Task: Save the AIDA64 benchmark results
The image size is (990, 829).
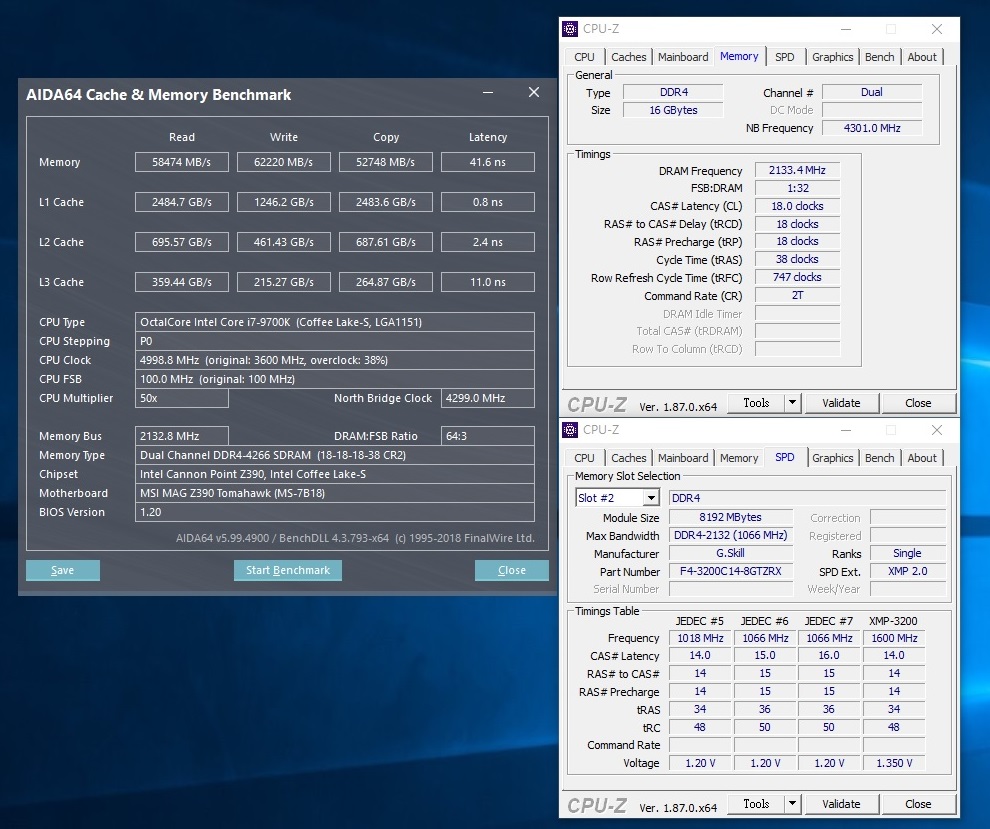Action: point(63,570)
